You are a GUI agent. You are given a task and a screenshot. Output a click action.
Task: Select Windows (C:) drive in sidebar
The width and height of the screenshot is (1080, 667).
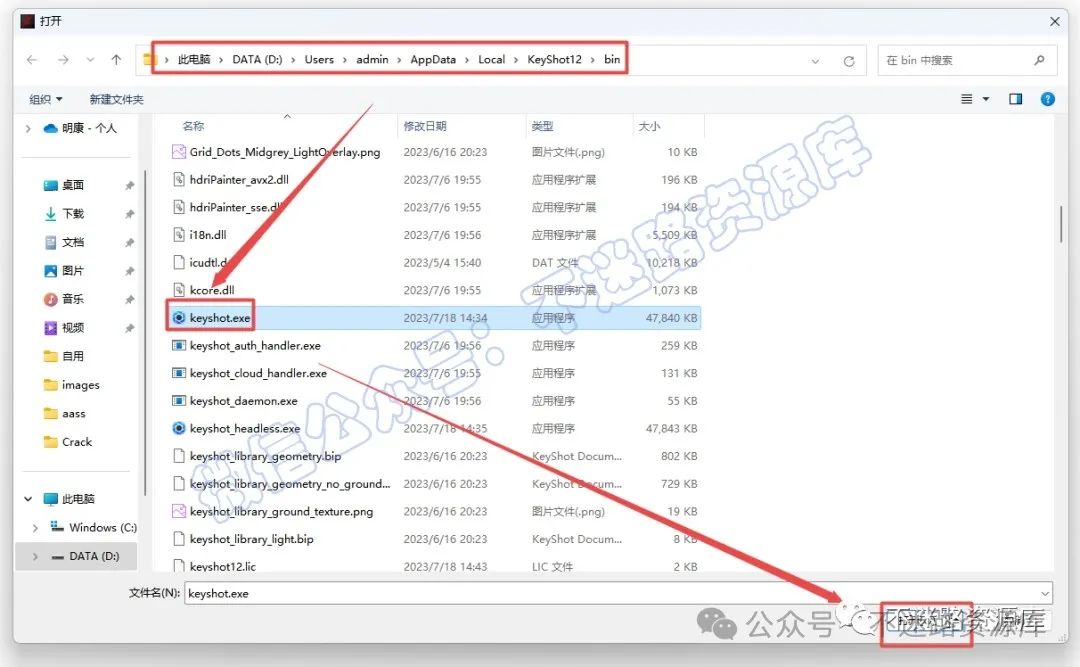pyautogui.click(x=93, y=528)
